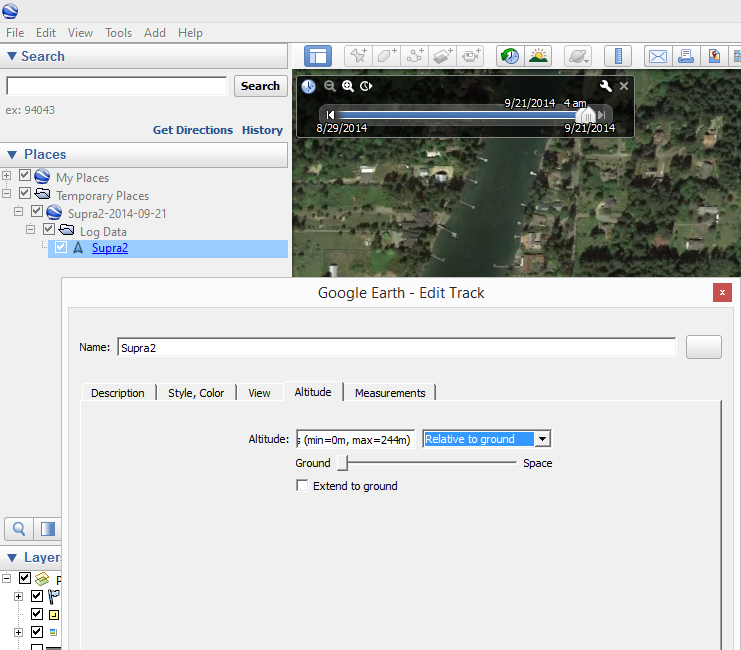This screenshot has height=650, width=741.
Task: Collapse the Temporary Places tree node
Action: [x=7, y=193]
